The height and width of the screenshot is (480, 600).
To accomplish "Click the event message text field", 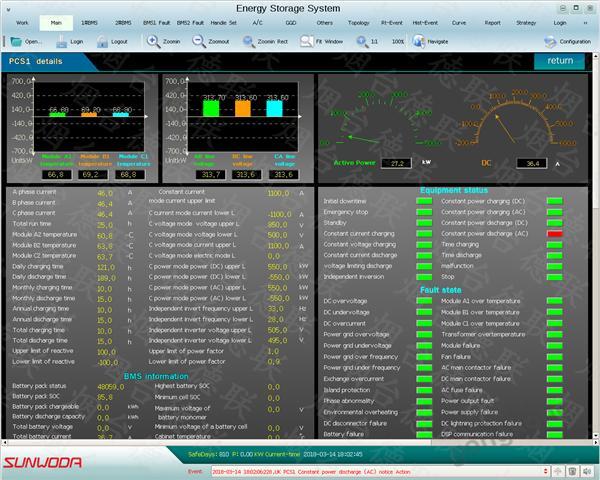I will (377, 472).
